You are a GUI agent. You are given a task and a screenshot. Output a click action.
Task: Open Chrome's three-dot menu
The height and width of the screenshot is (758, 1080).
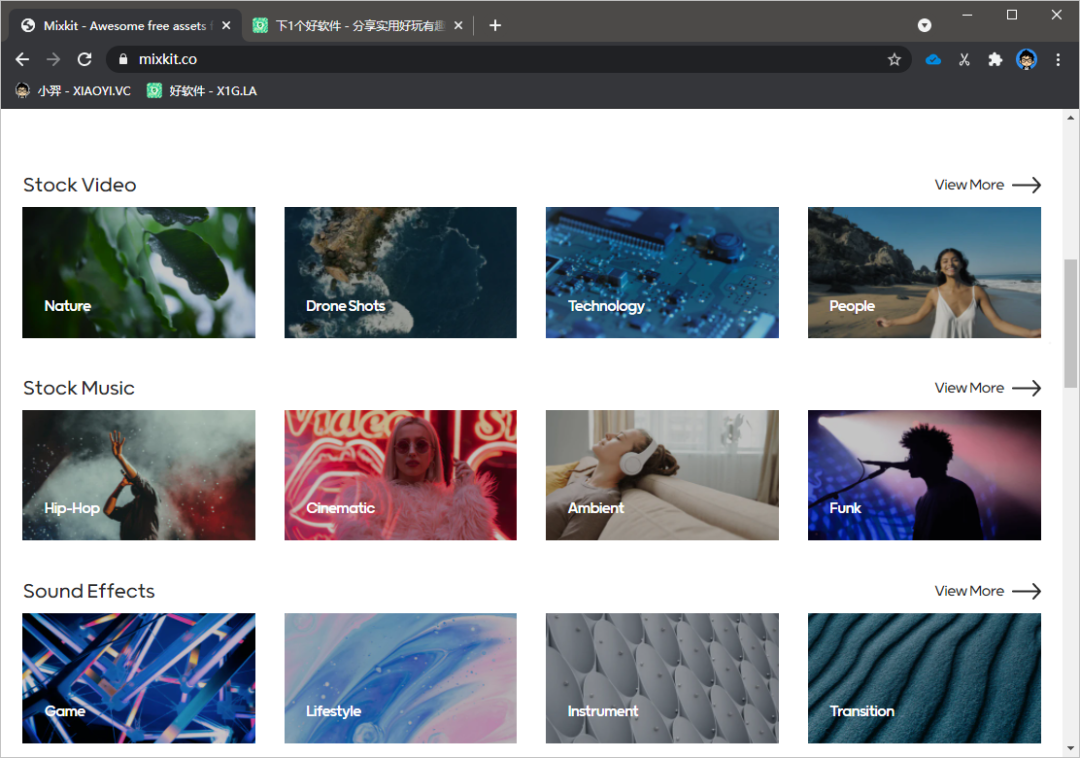coord(1058,60)
